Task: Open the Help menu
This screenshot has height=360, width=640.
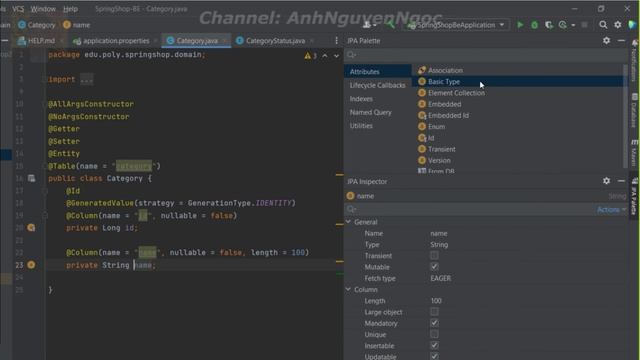Action: [x=70, y=9]
